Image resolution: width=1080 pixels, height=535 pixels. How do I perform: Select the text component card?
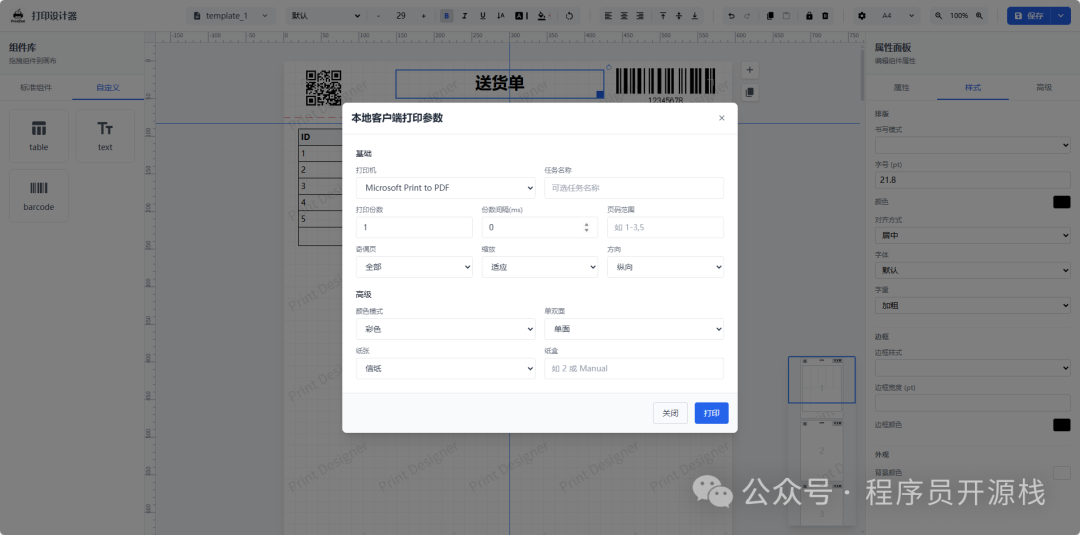[105, 136]
